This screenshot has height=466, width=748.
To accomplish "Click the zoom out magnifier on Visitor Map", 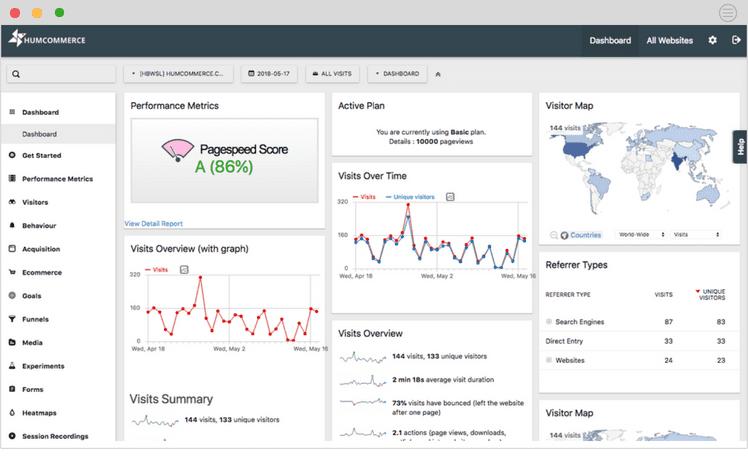I will coord(554,235).
